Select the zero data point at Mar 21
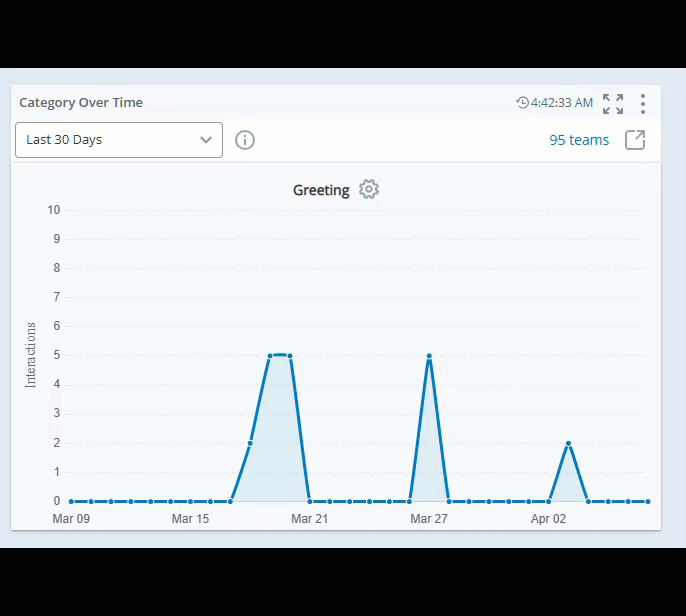 click(310, 501)
